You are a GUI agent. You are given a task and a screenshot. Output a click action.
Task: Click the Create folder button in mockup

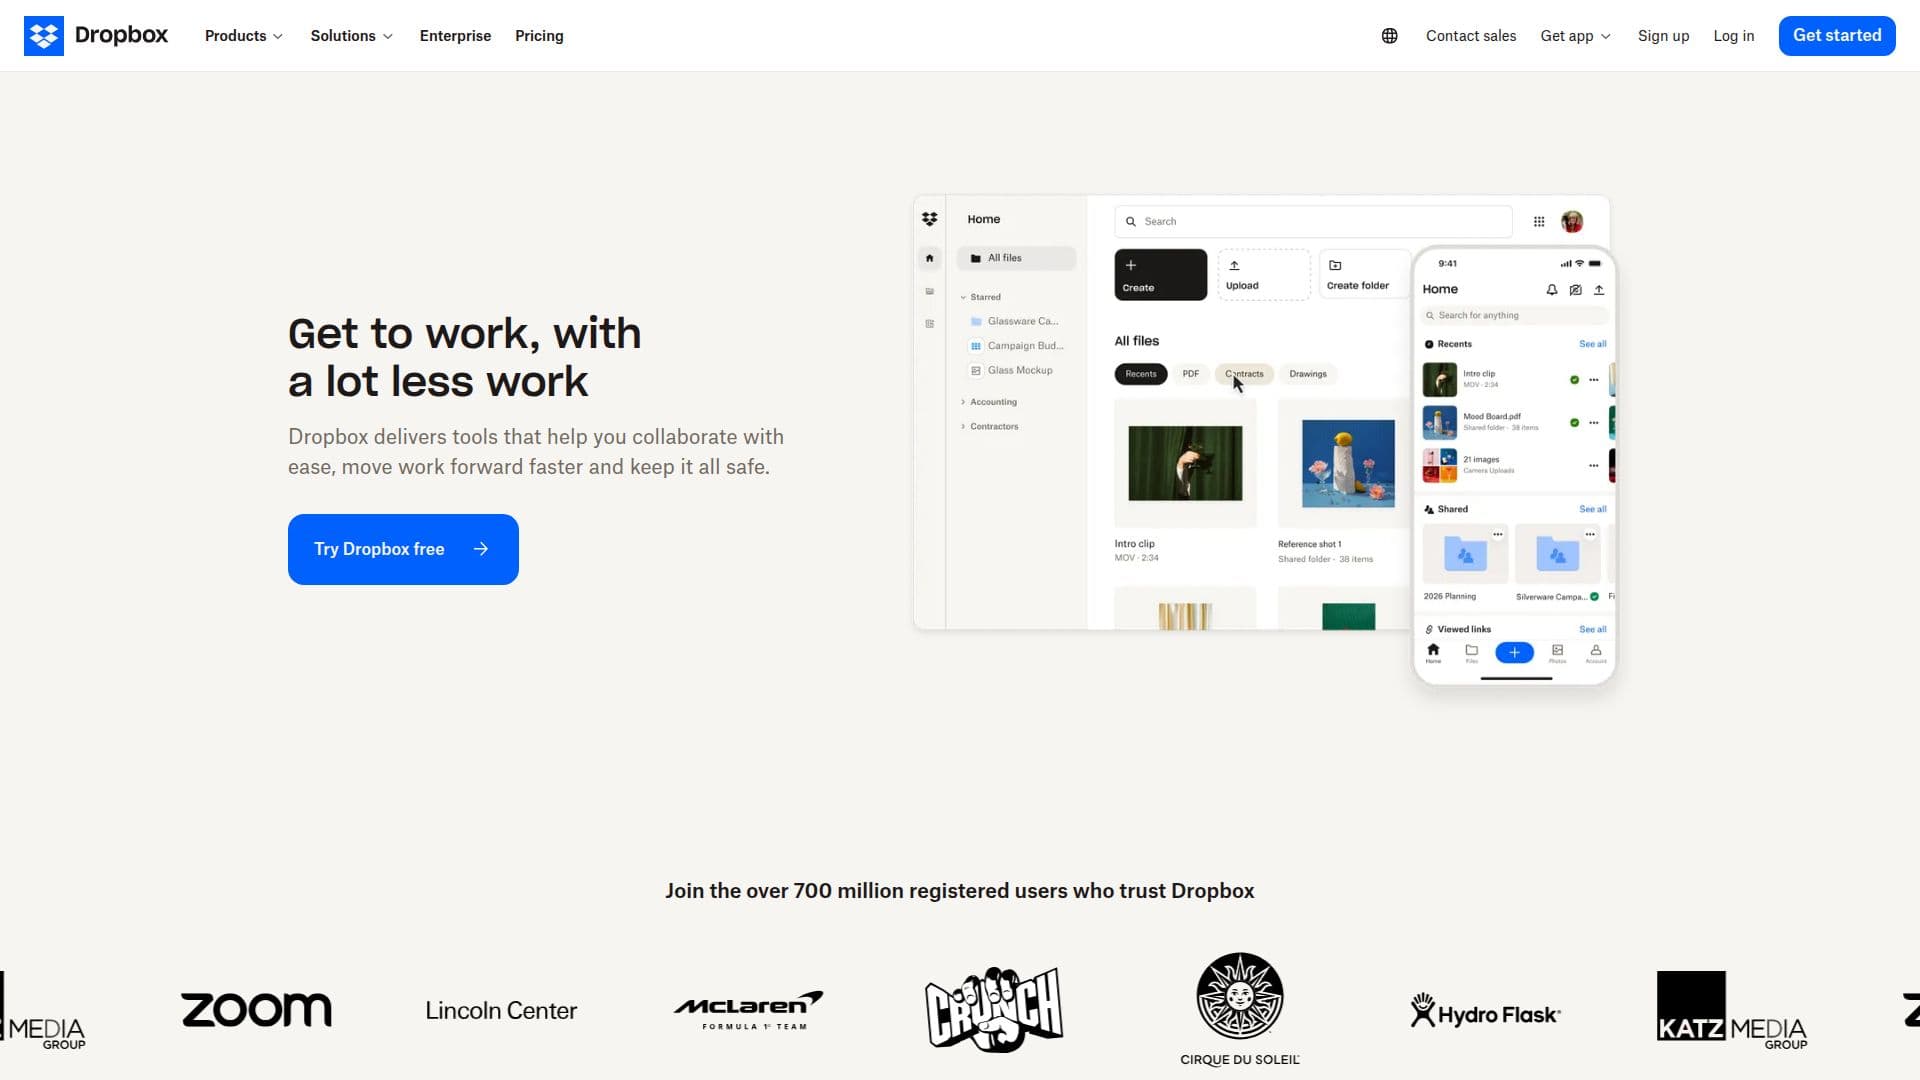[1365, 275]
